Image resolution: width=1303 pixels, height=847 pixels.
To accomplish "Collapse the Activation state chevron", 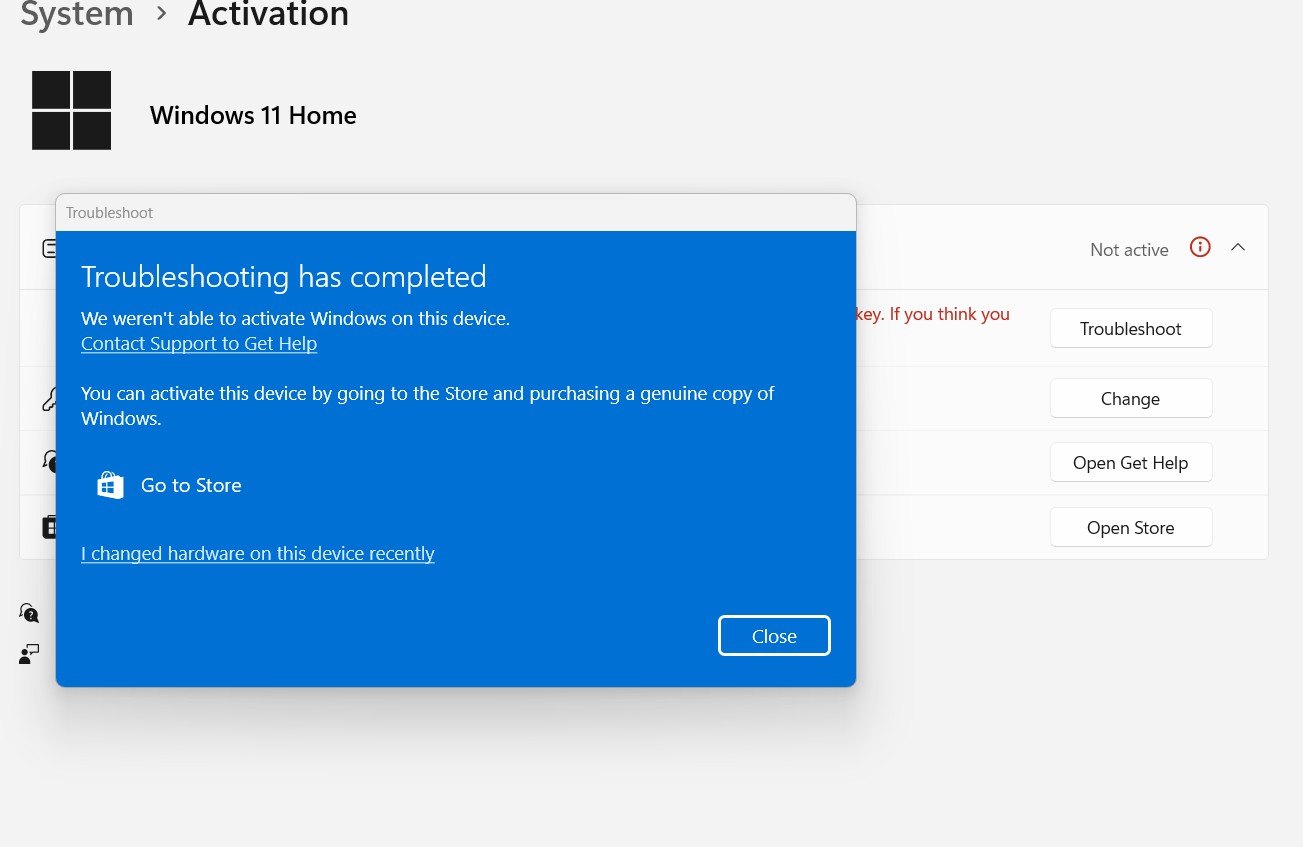I will pyautogui.click(x=1238, y=248).
